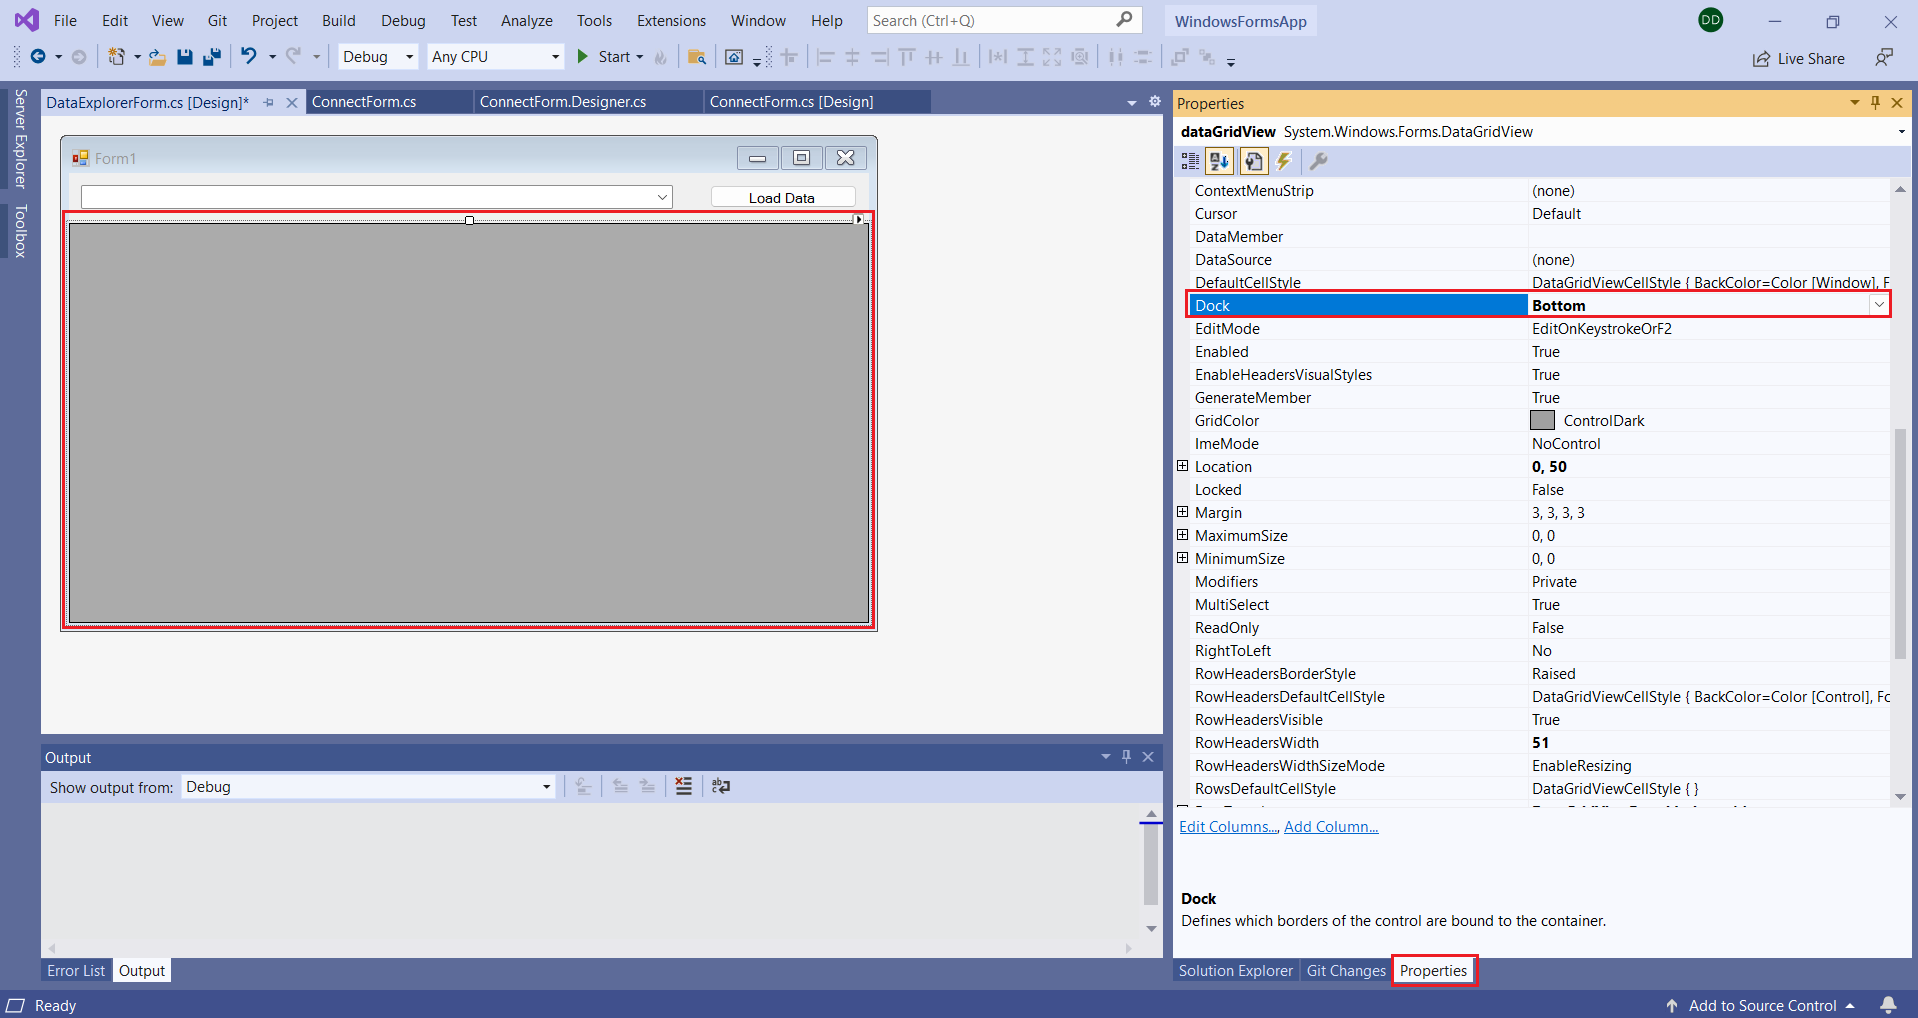
Task: Toggle Word Wrap in Output panel
Action: click(721, 787)
